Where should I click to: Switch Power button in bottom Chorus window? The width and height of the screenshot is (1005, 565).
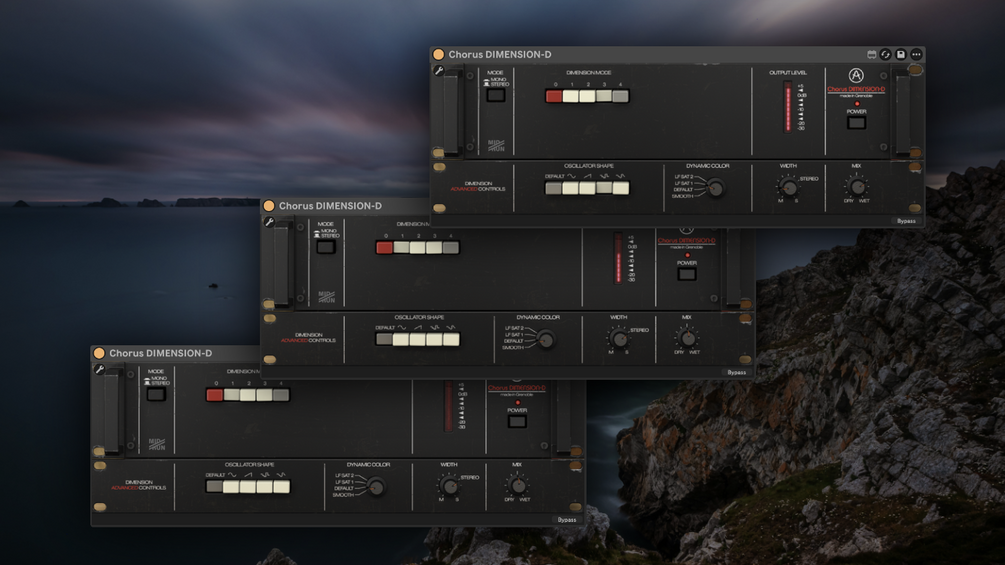[517, 421]
